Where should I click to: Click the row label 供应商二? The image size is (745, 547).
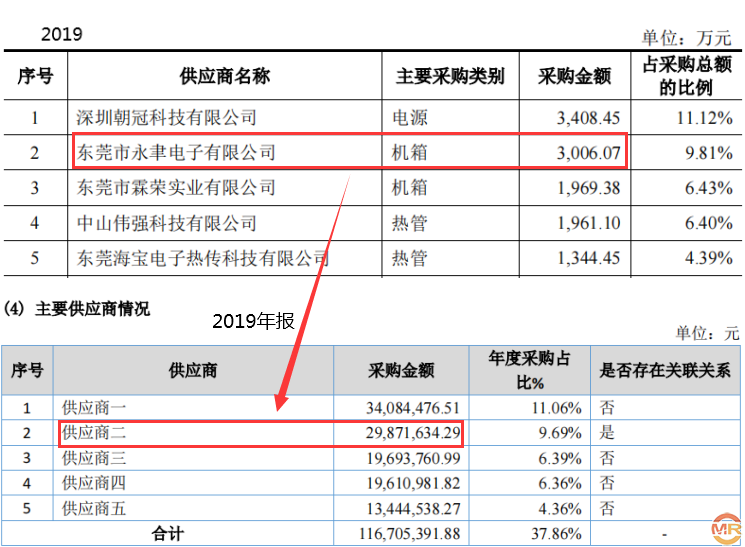tap(94, 432)
